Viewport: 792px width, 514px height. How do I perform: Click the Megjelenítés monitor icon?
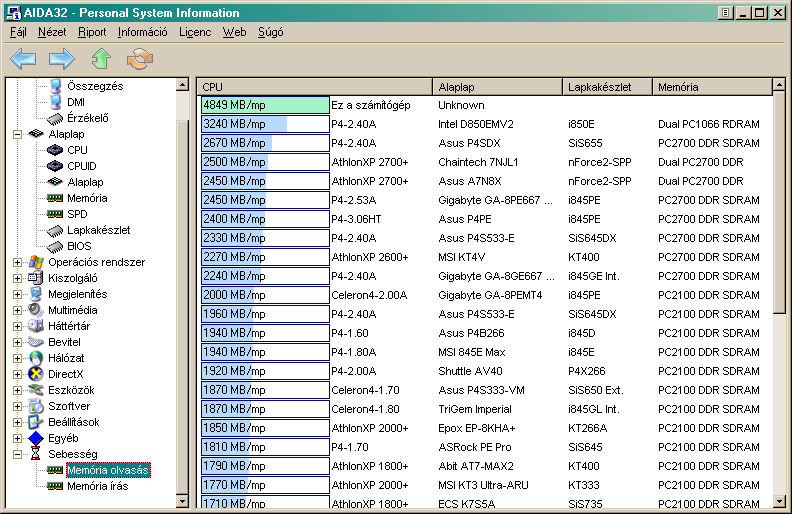tap(36, 294)
